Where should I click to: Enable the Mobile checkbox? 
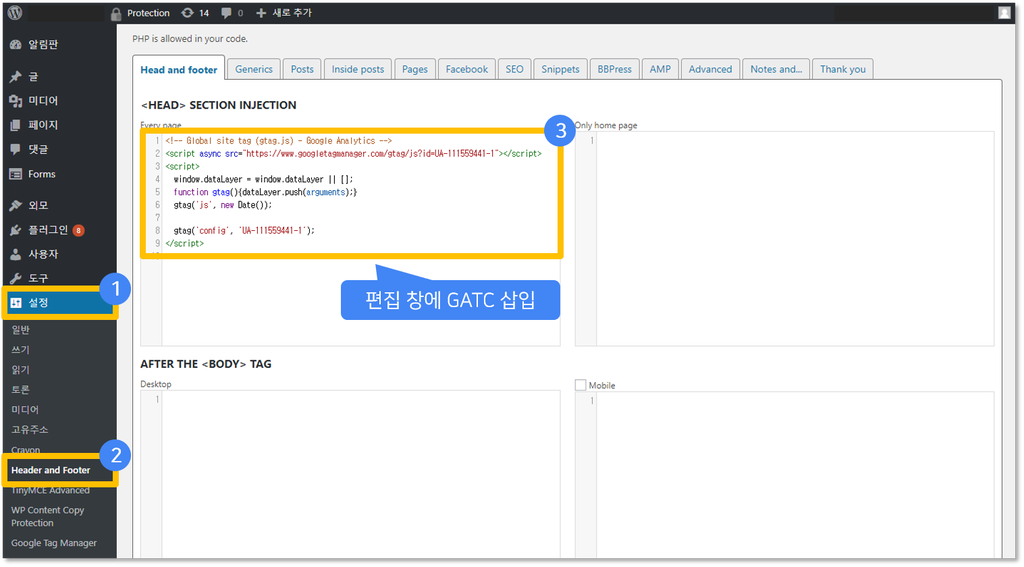pyautogui.click(x=580, y=385)
